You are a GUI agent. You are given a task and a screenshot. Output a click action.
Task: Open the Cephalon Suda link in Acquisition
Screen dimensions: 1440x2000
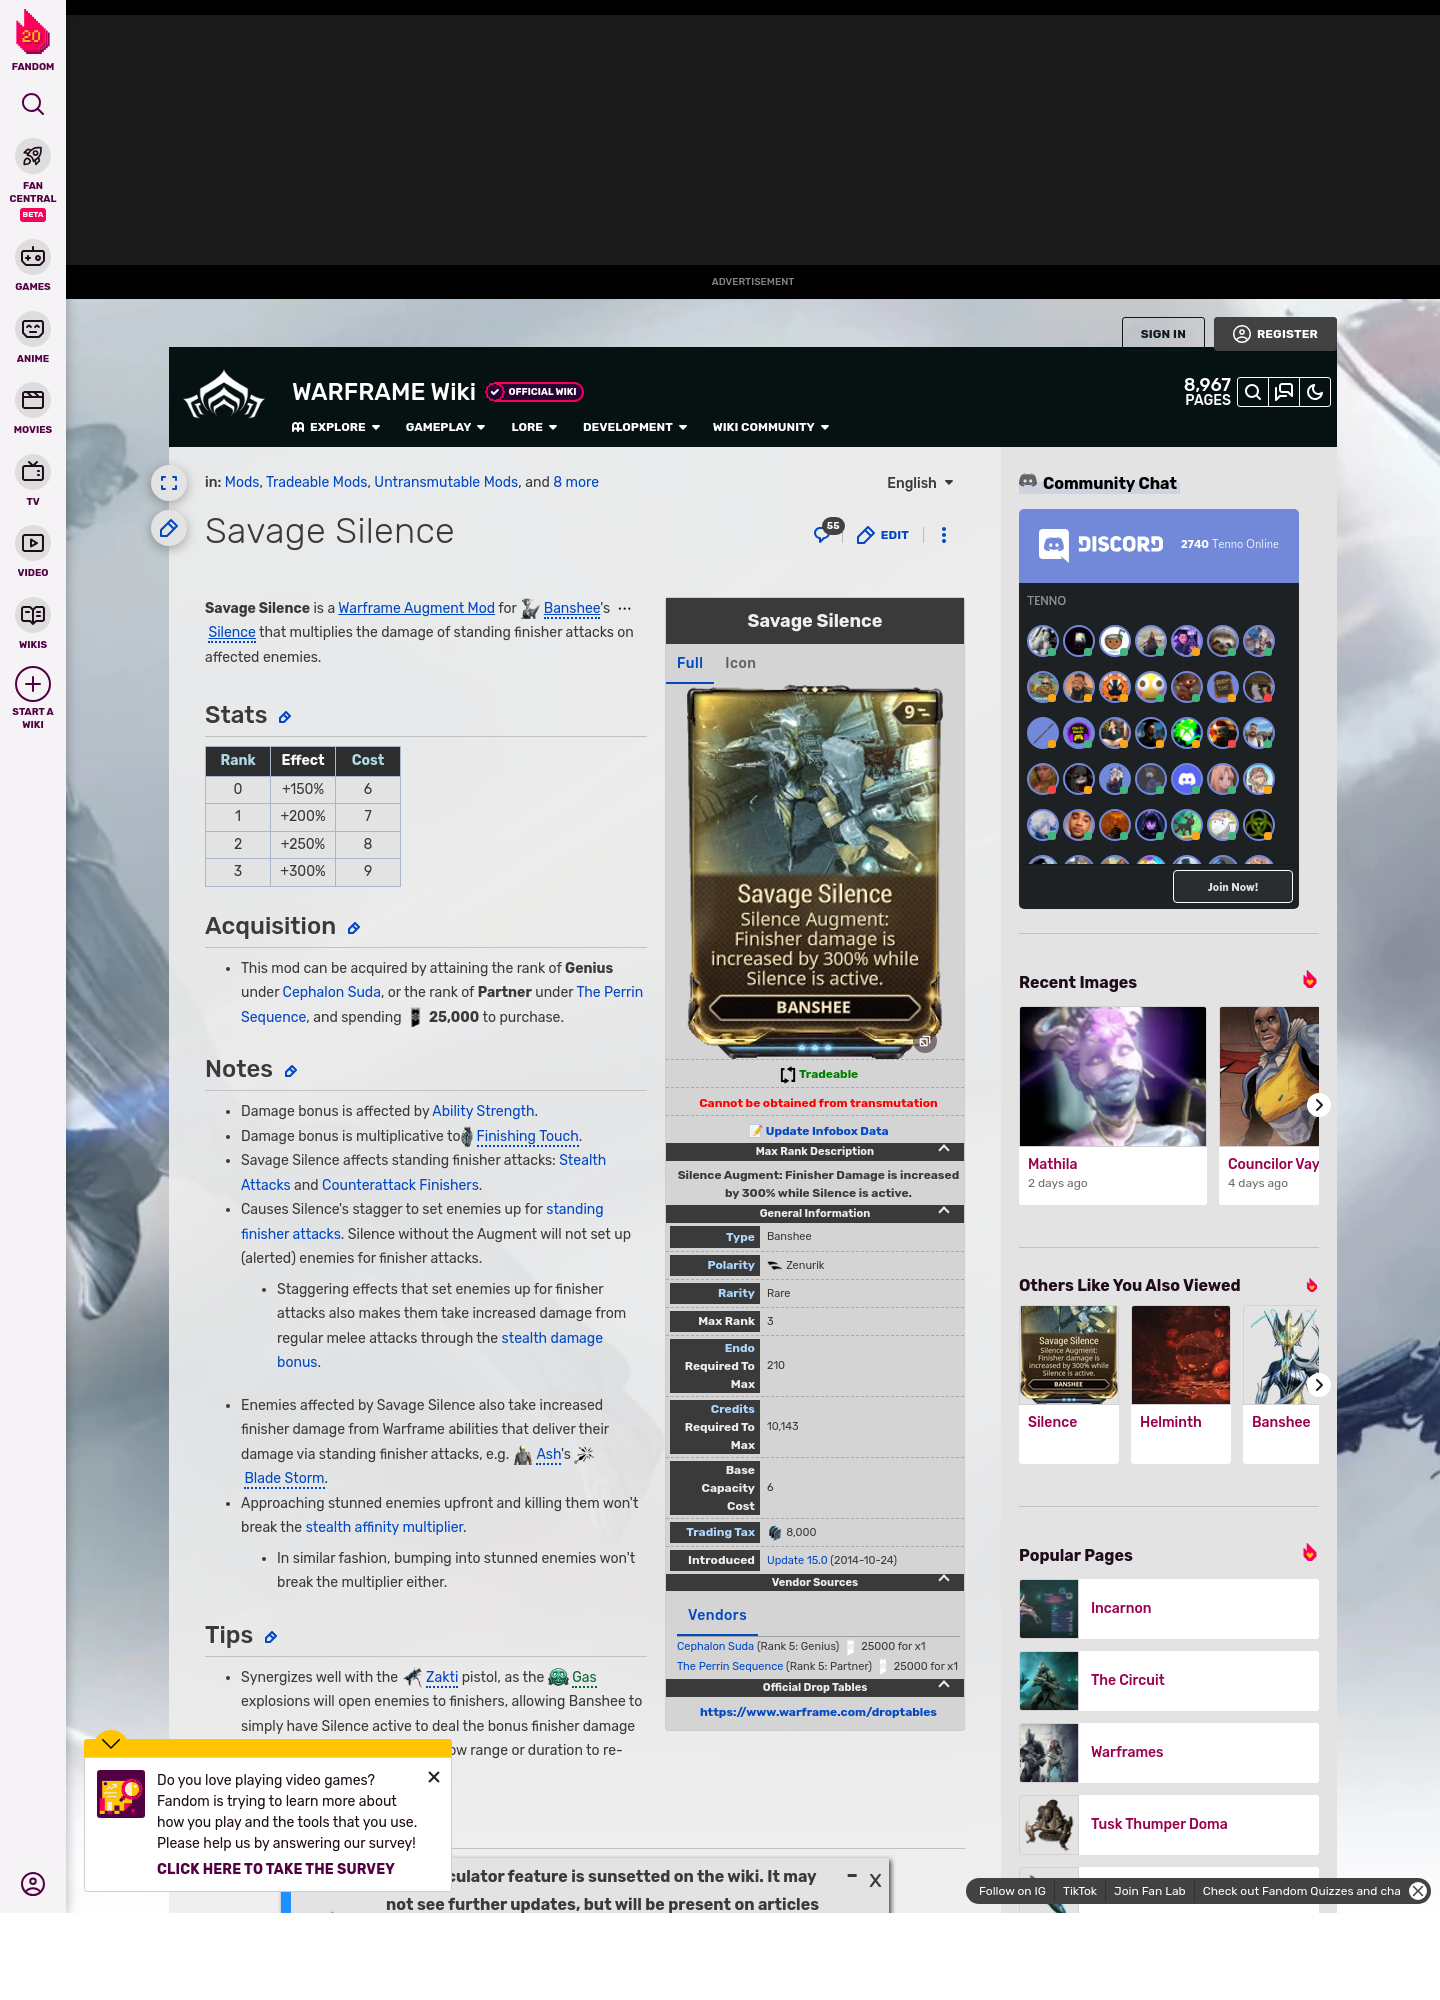click(331, 992)
